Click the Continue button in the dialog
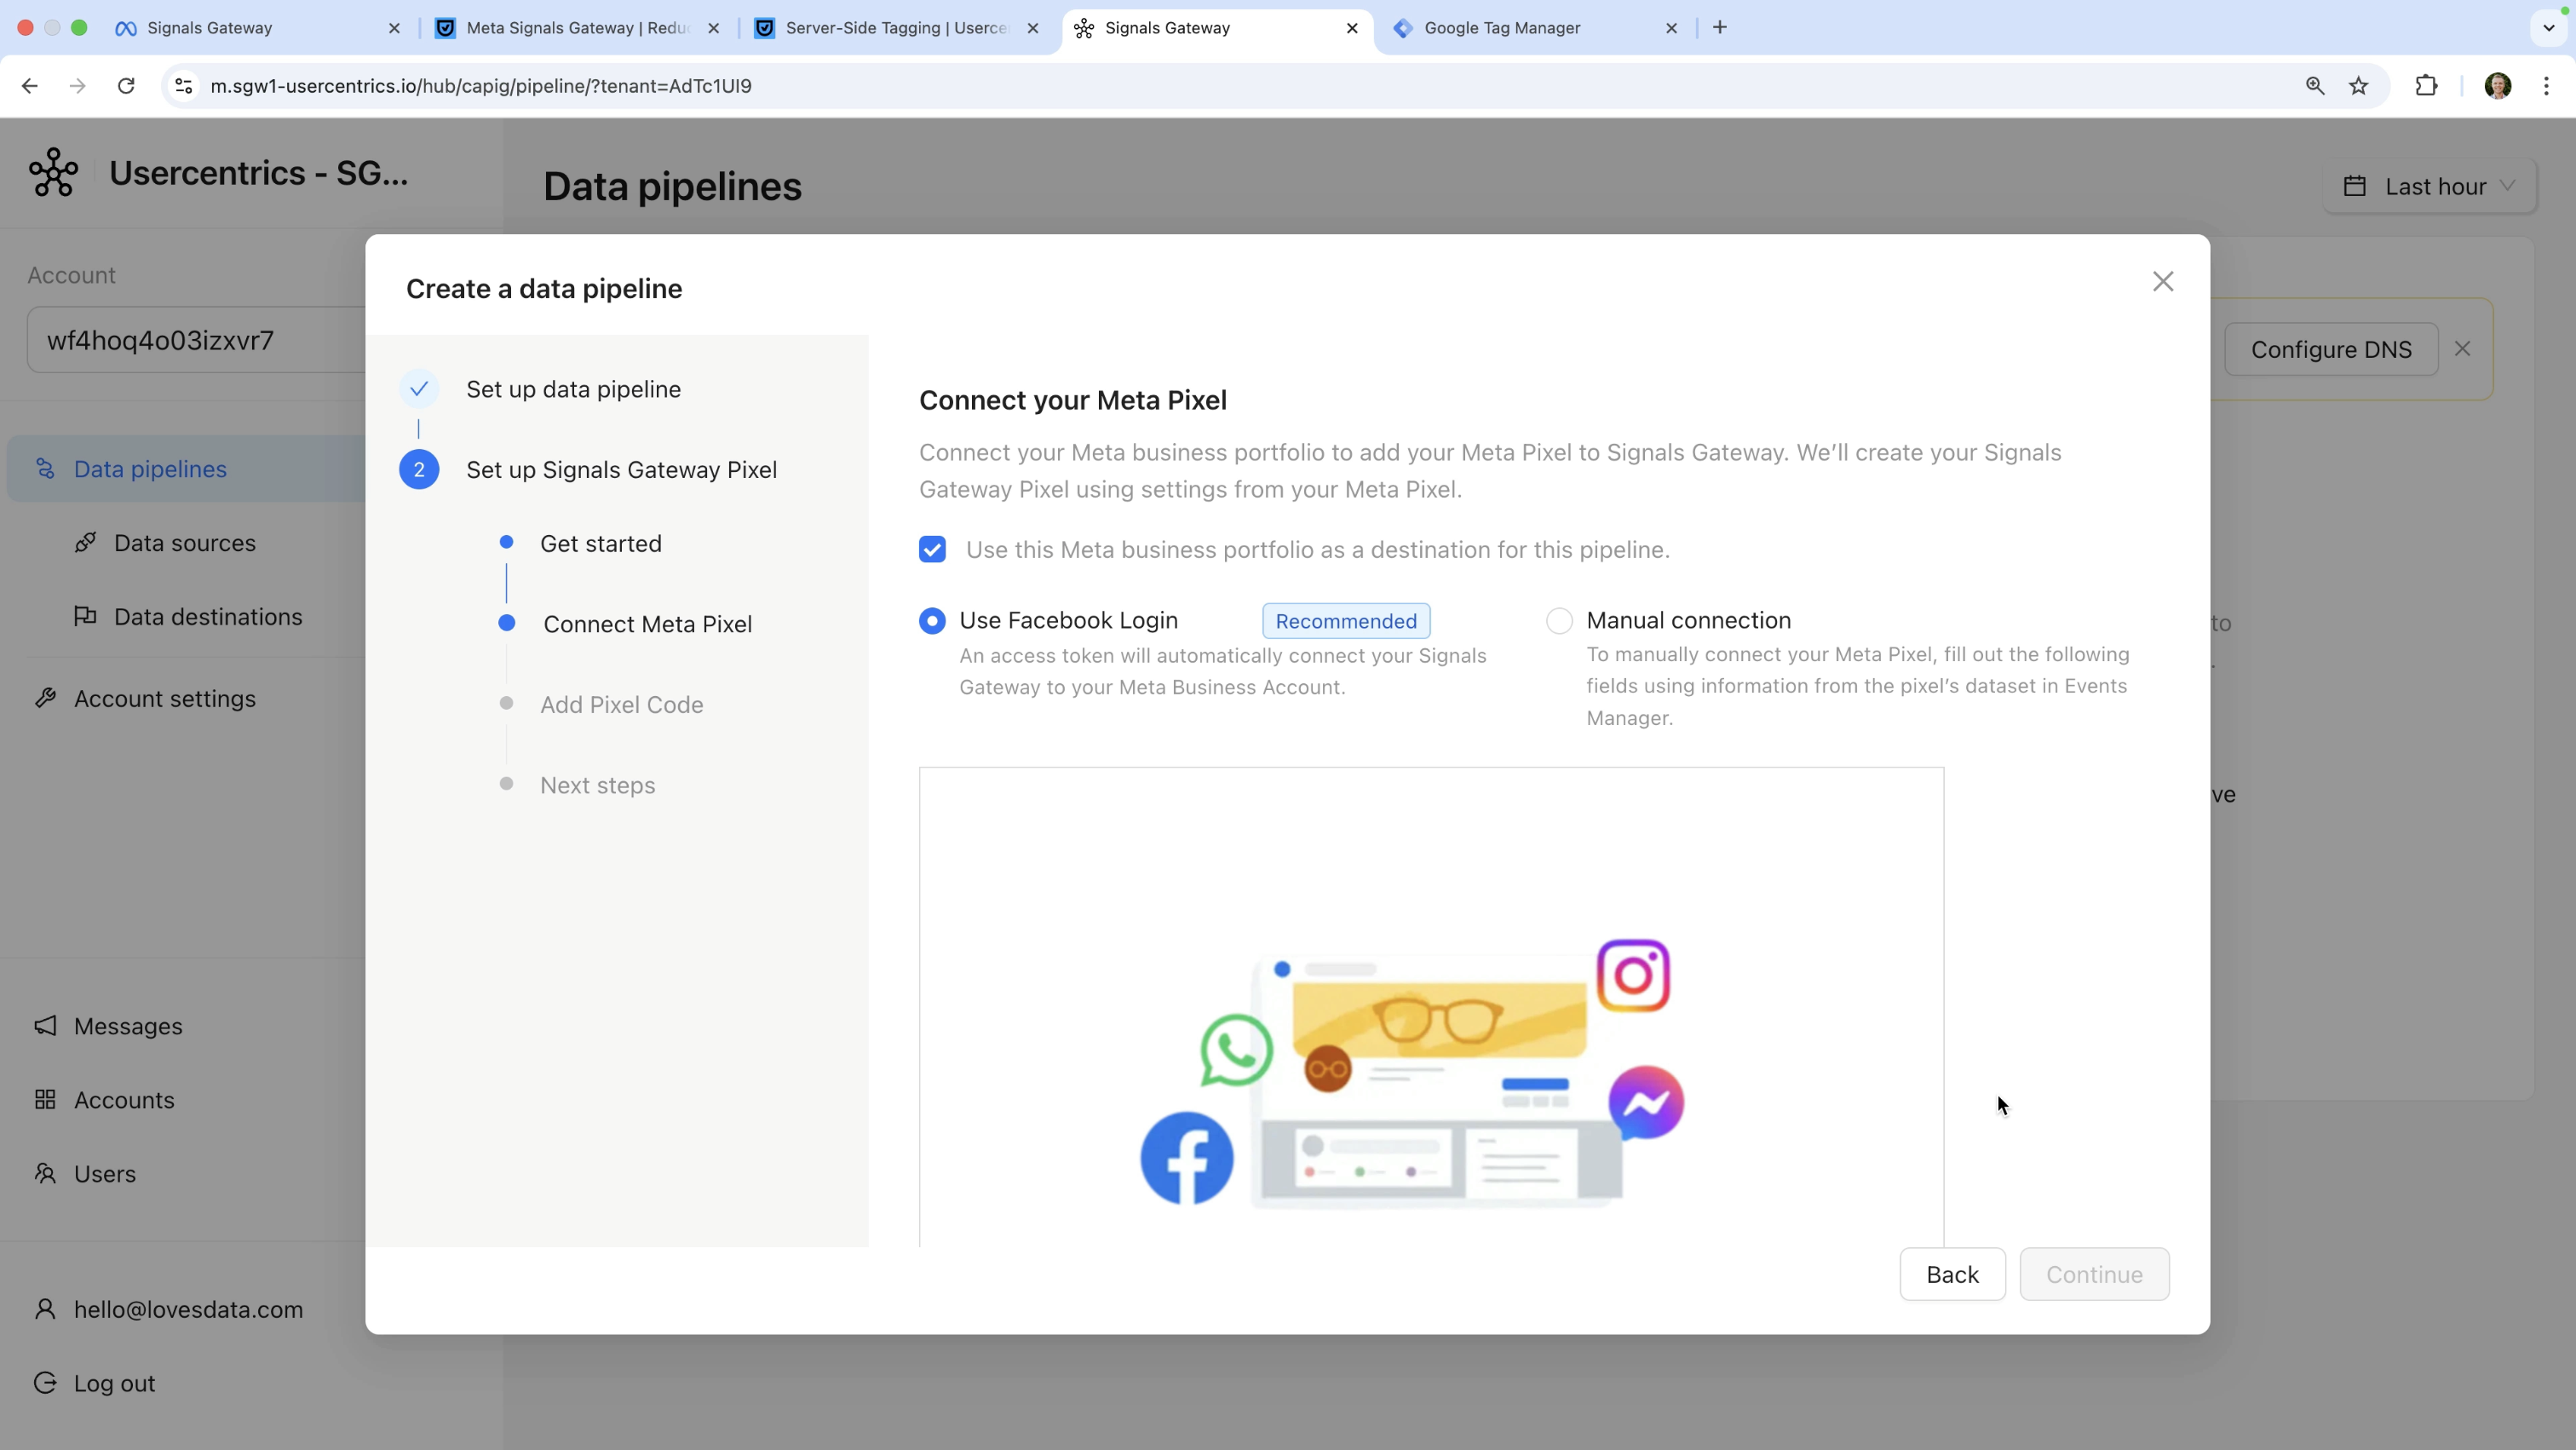This screenshot has height=1450, width=2576. tap(2094, 1274)
